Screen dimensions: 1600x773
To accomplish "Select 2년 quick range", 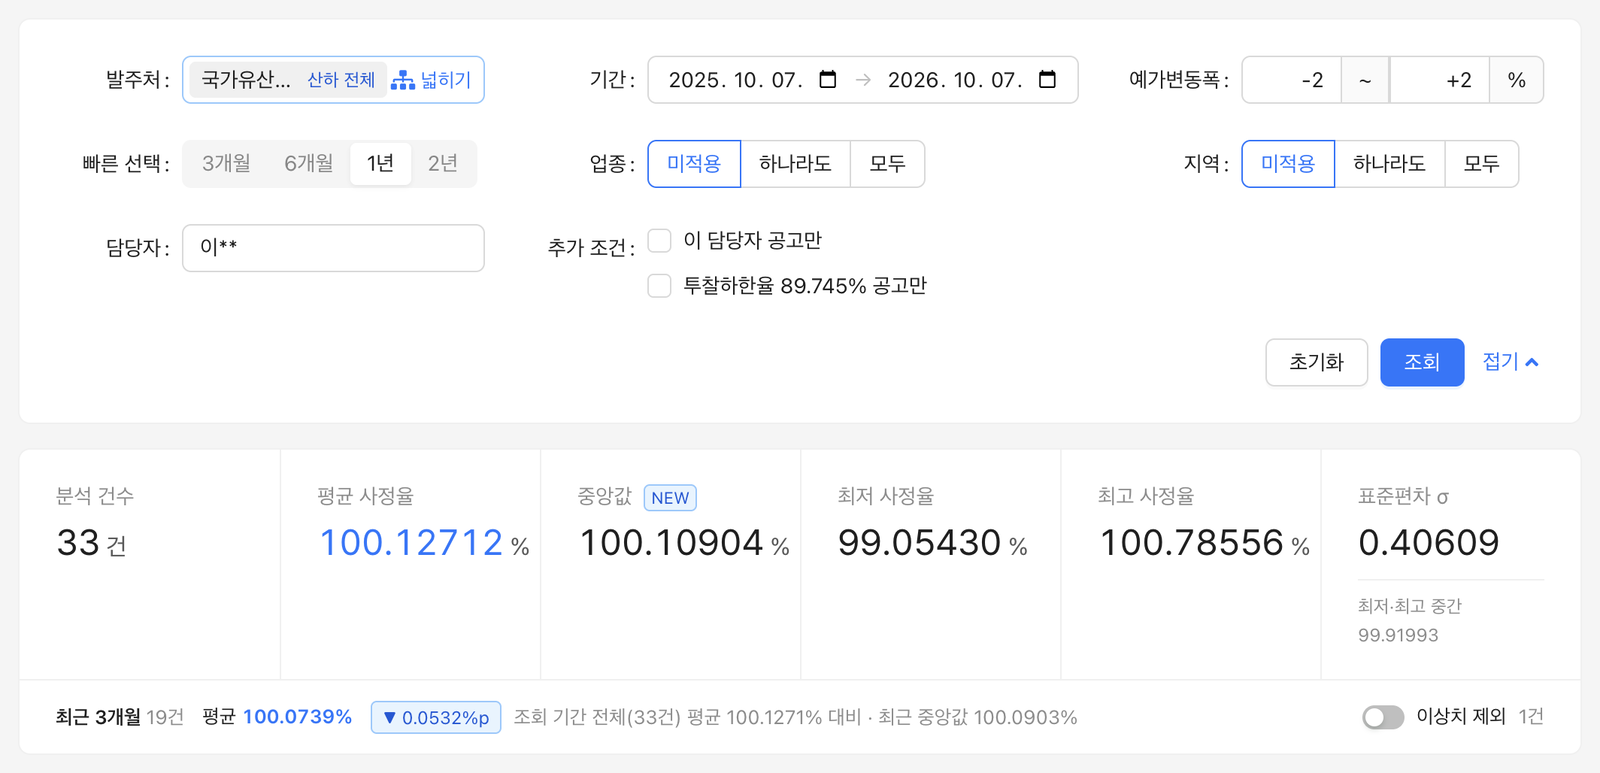I will [x=442, y=163].
